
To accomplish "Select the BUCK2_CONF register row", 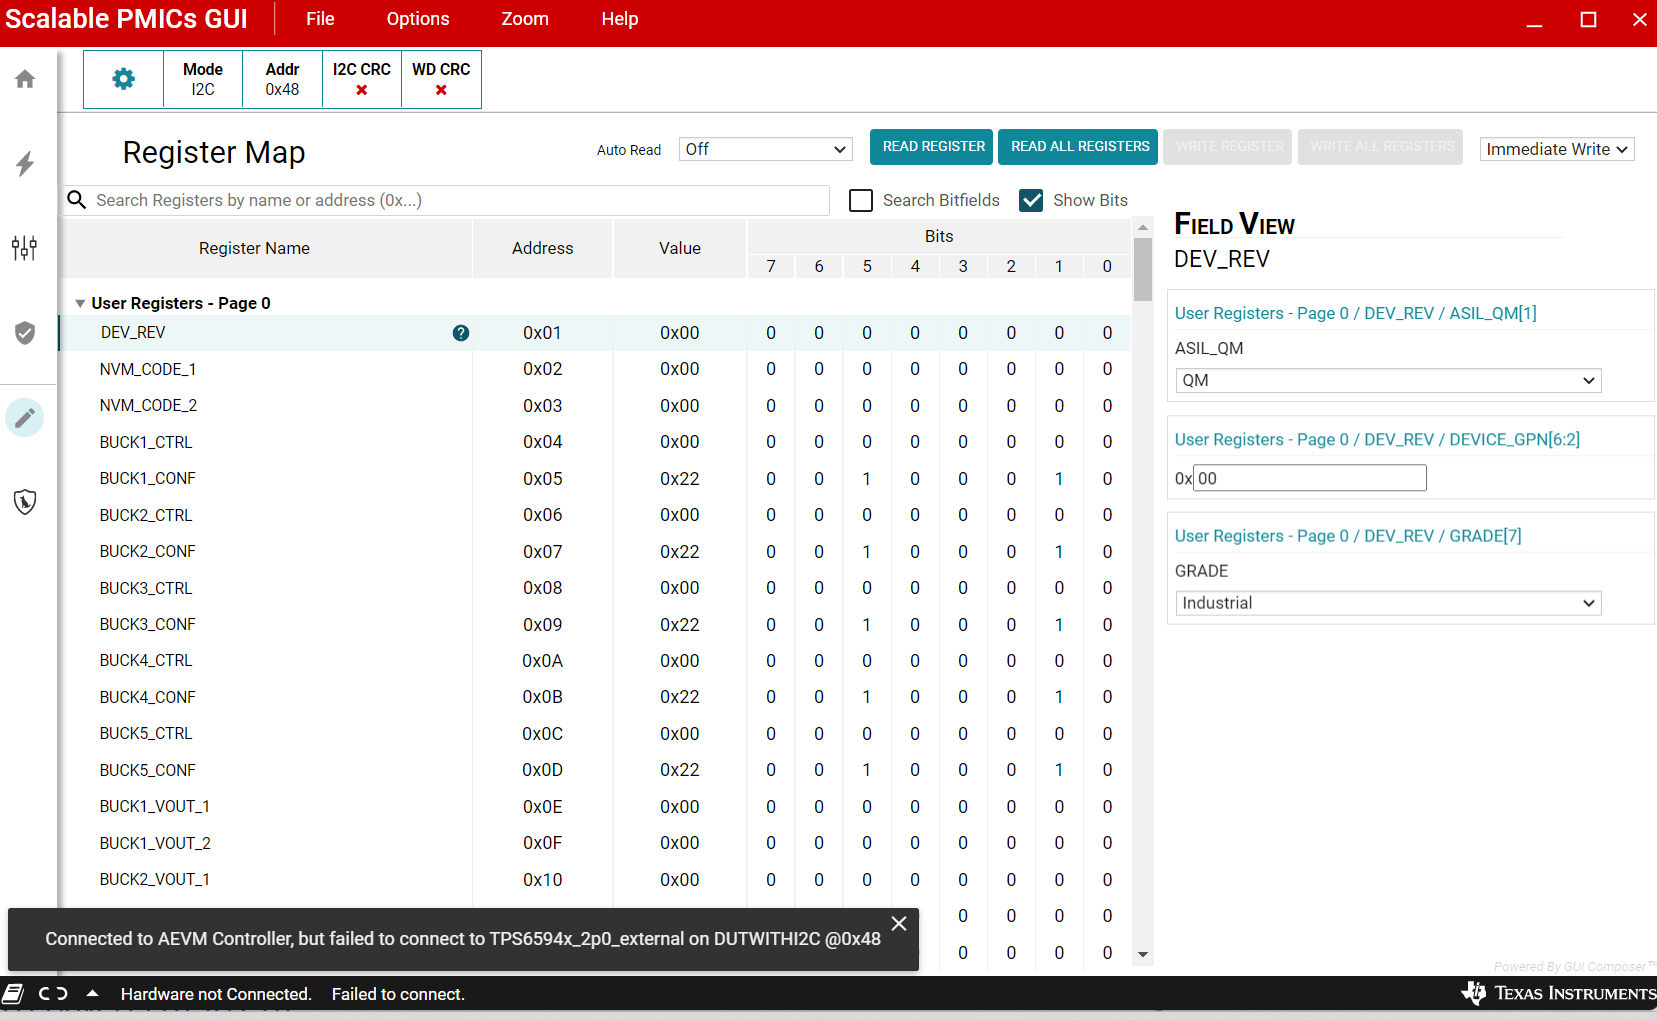I will pos(595,552).
